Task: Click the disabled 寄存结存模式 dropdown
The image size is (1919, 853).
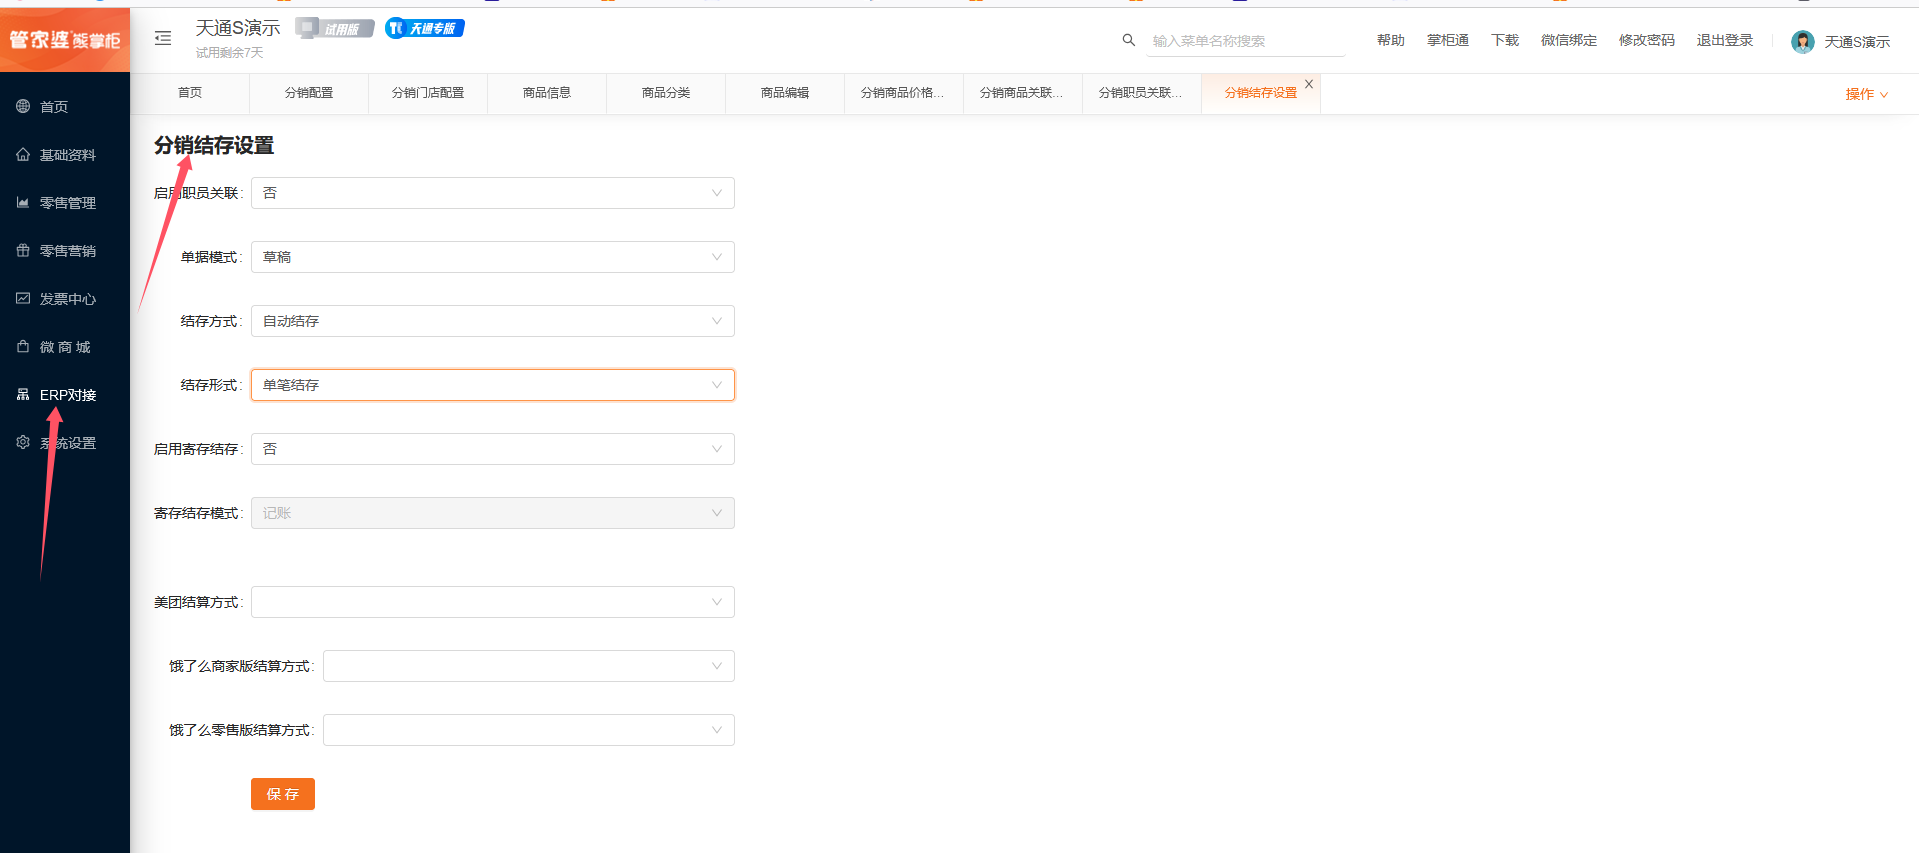Action: (493, 513)
